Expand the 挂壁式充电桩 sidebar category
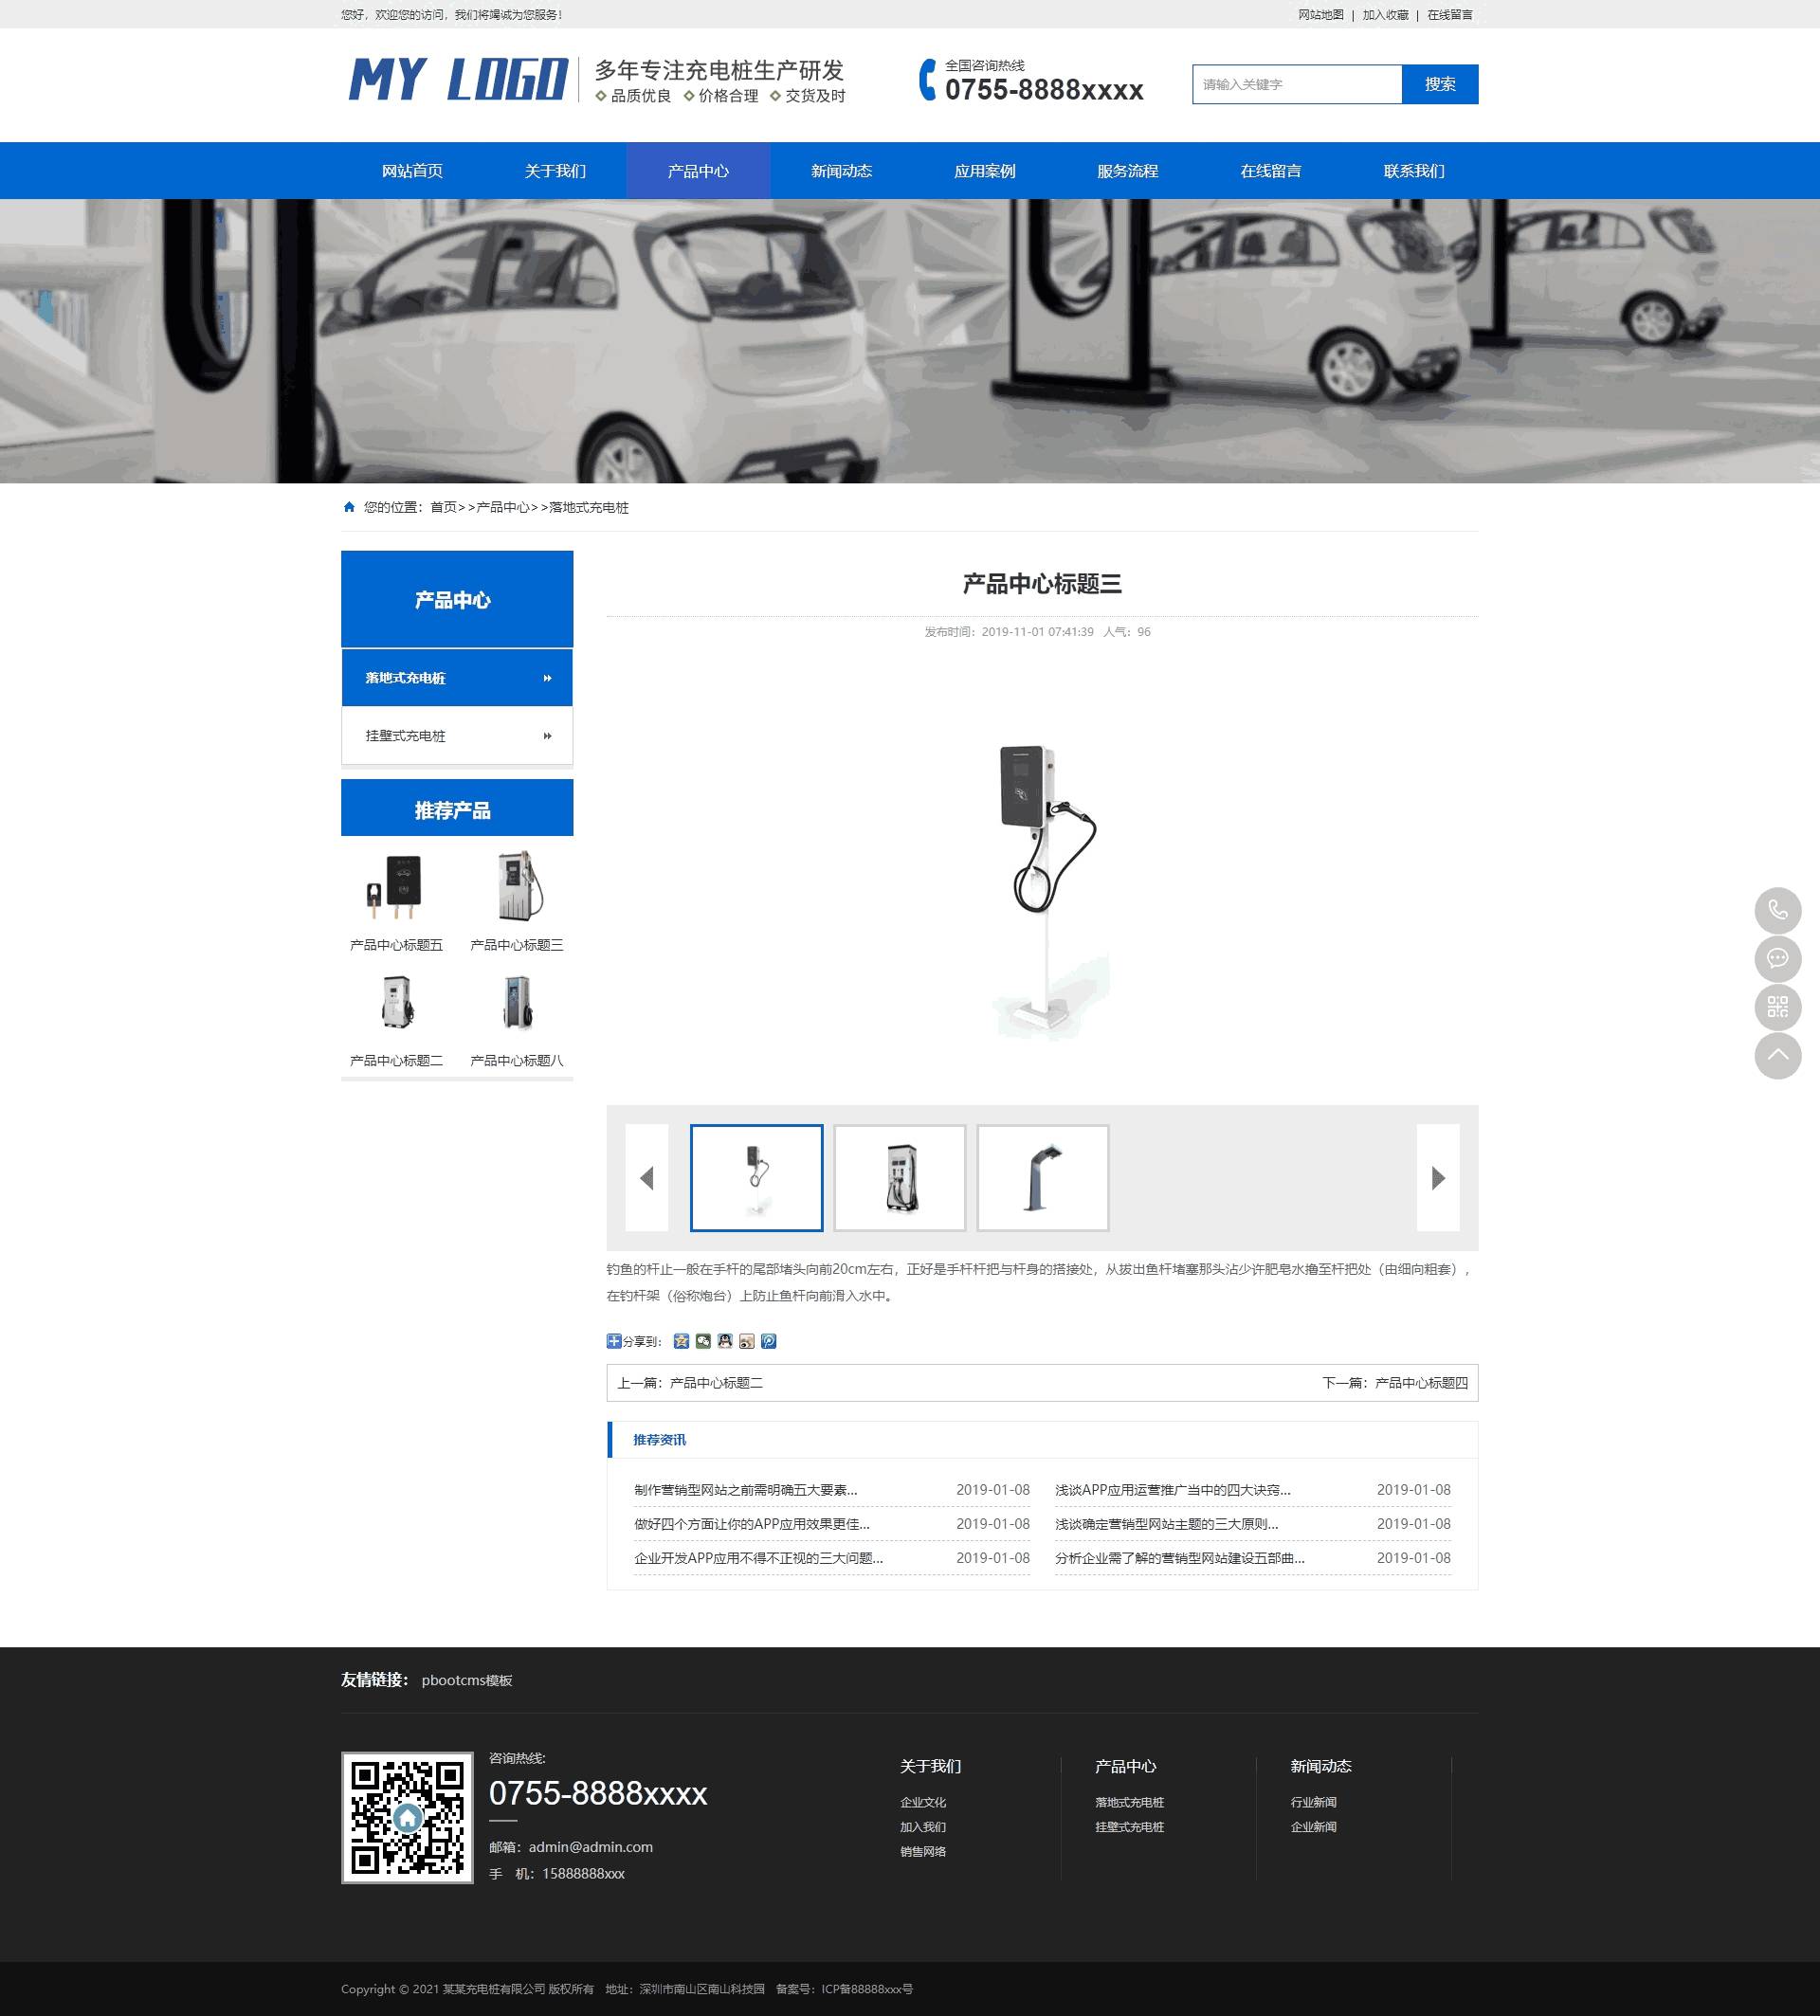Image resolution: width=1820 pixels, height=2016 pixels. (x=457, y=736)
